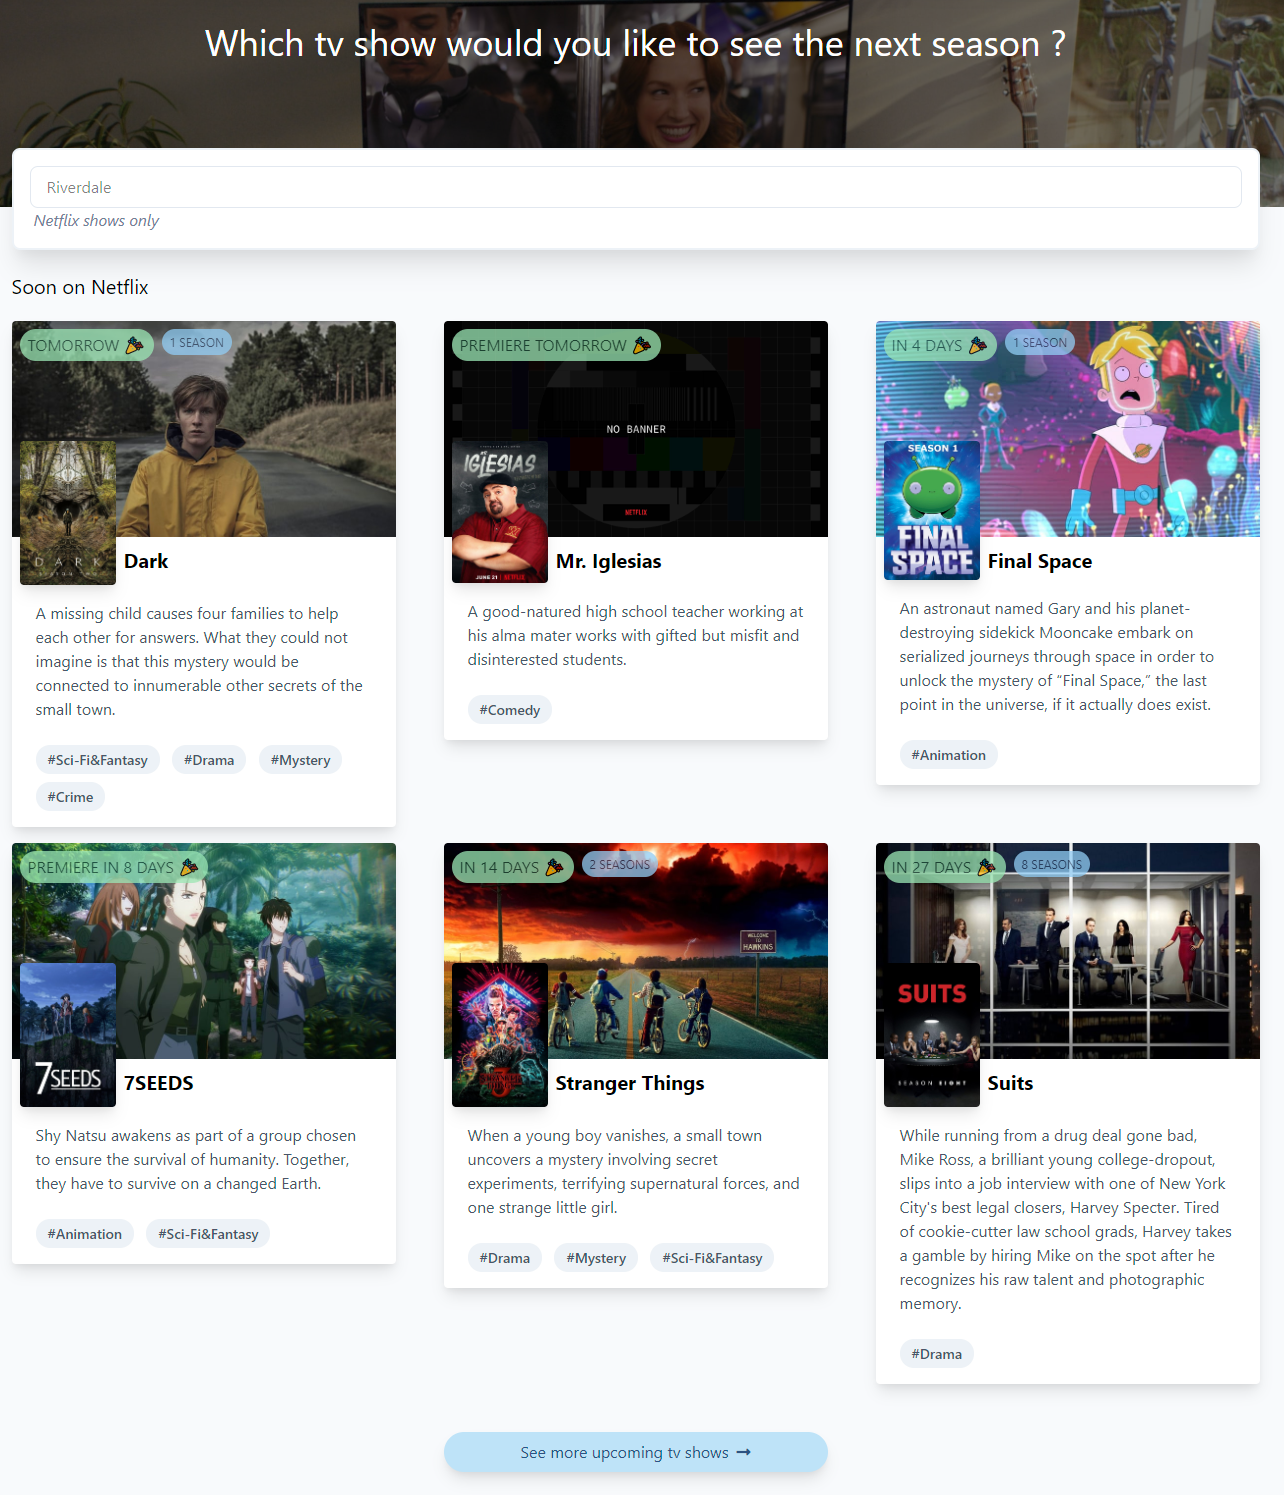Click party icon on IN 4 DAYS badge
Viewport: 1284px width, 1495px height.
(978, 345)
